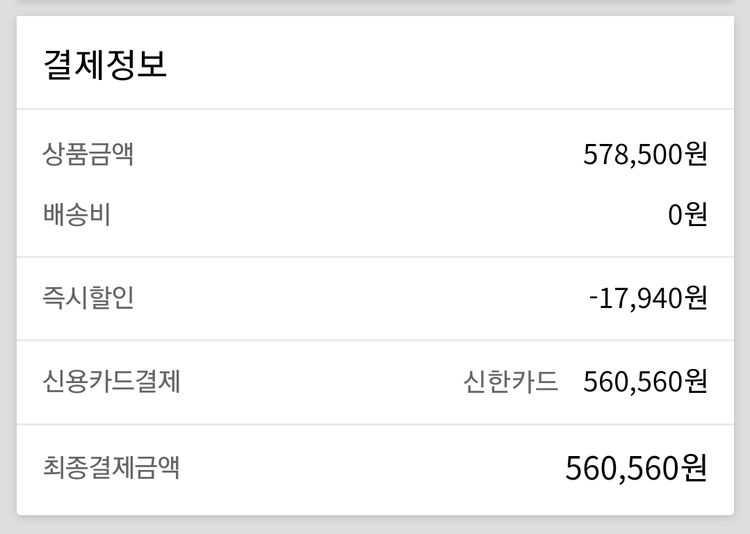Click the divider above 최종결제금액 row
The height and width of the screenshot is (534, 750).
click(x=375, y=424)
